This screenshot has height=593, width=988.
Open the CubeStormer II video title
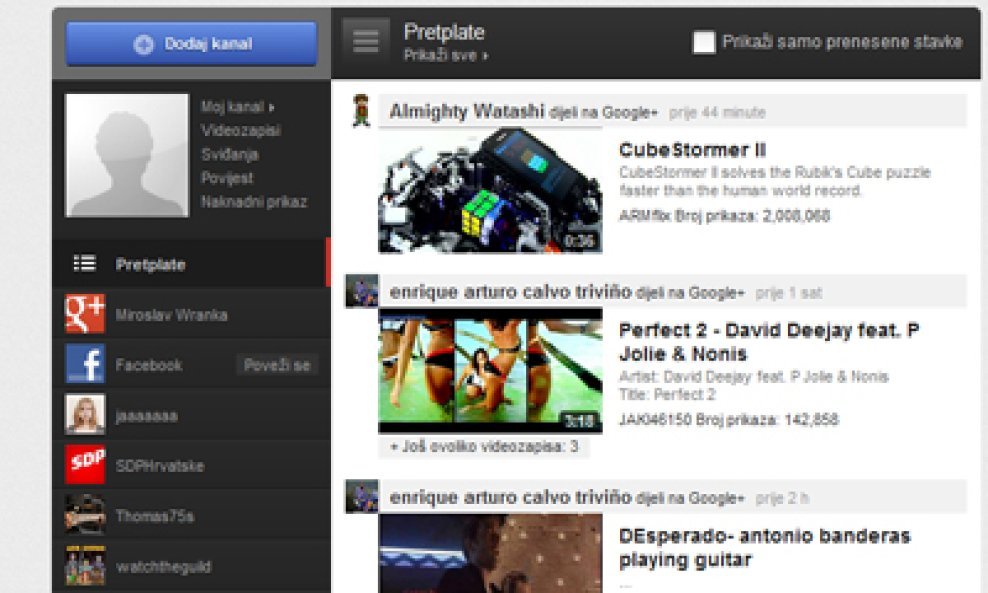click(x=692, y=150)
